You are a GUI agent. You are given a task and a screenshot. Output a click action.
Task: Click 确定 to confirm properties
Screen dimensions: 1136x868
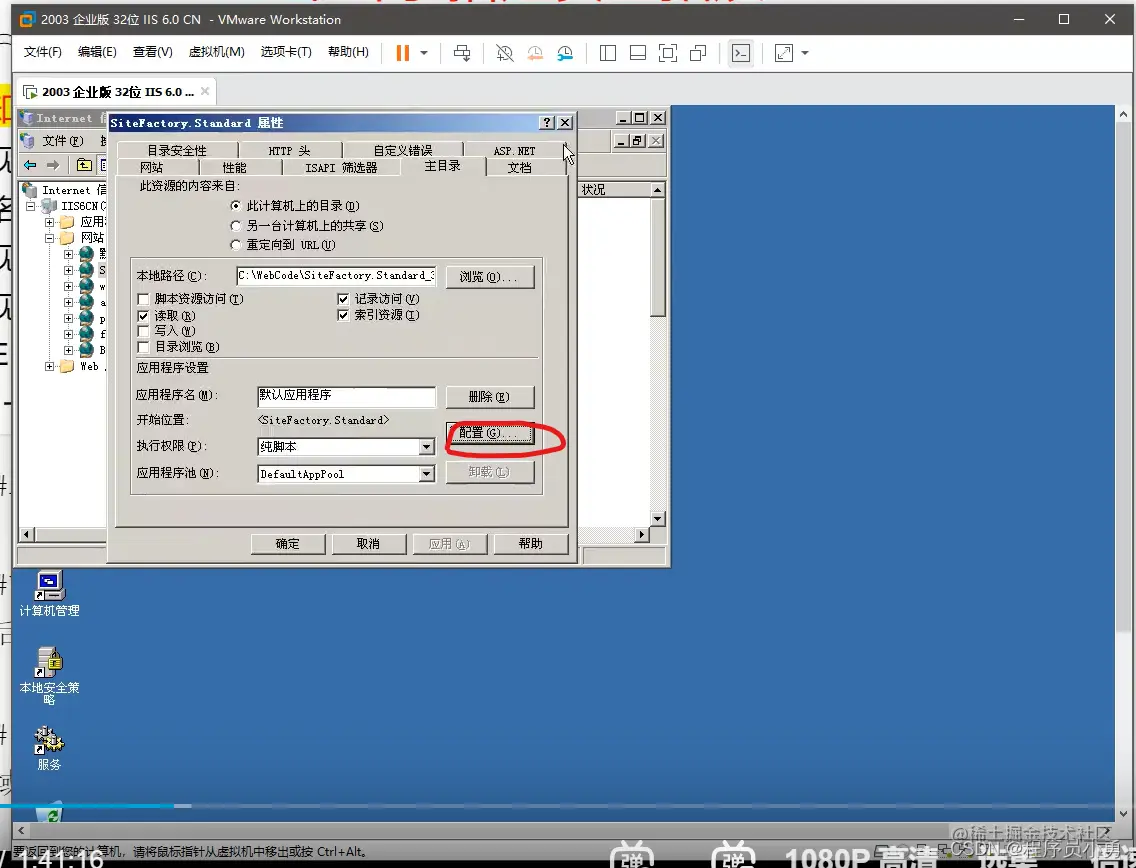point(288,543)
